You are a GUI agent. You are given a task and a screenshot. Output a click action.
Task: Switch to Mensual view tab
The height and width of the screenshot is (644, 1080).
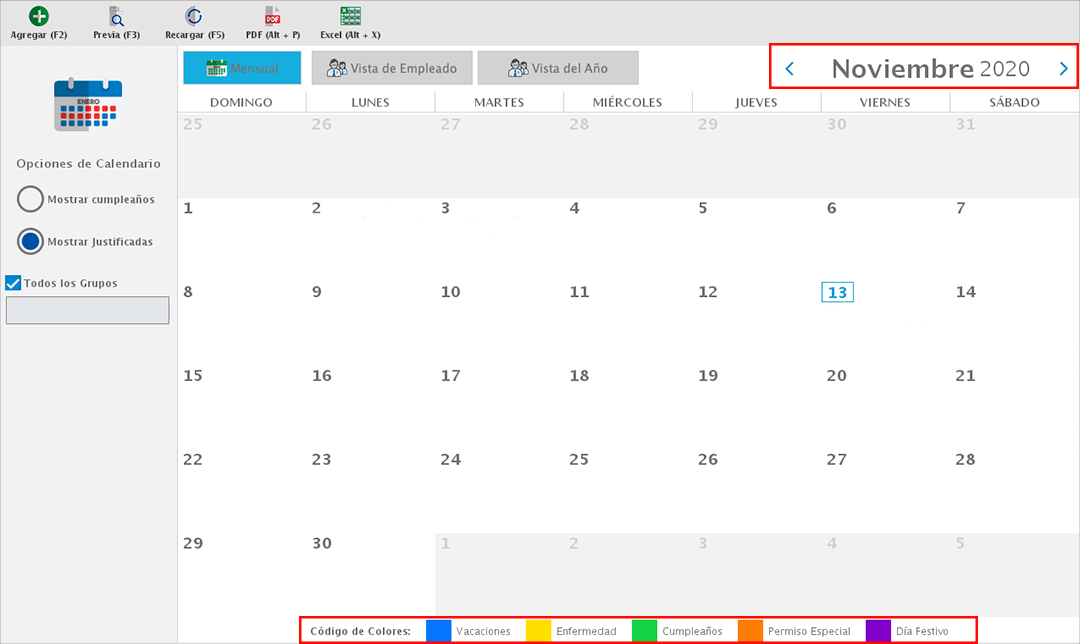241,68
